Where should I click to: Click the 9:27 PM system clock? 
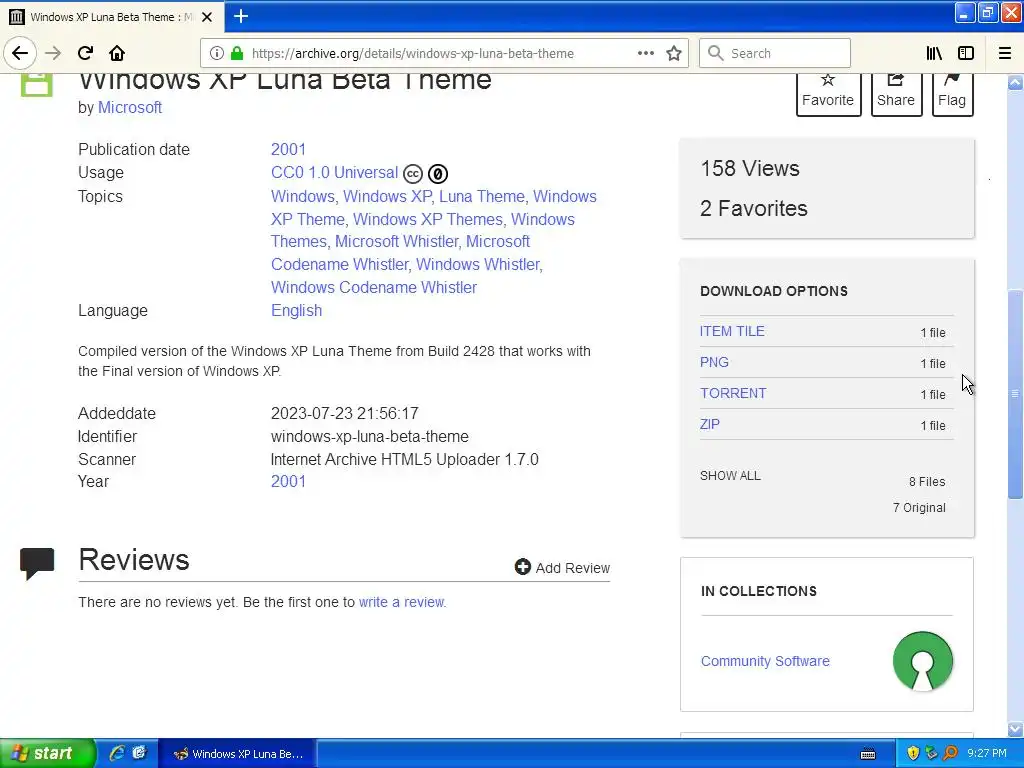(986, 754)
